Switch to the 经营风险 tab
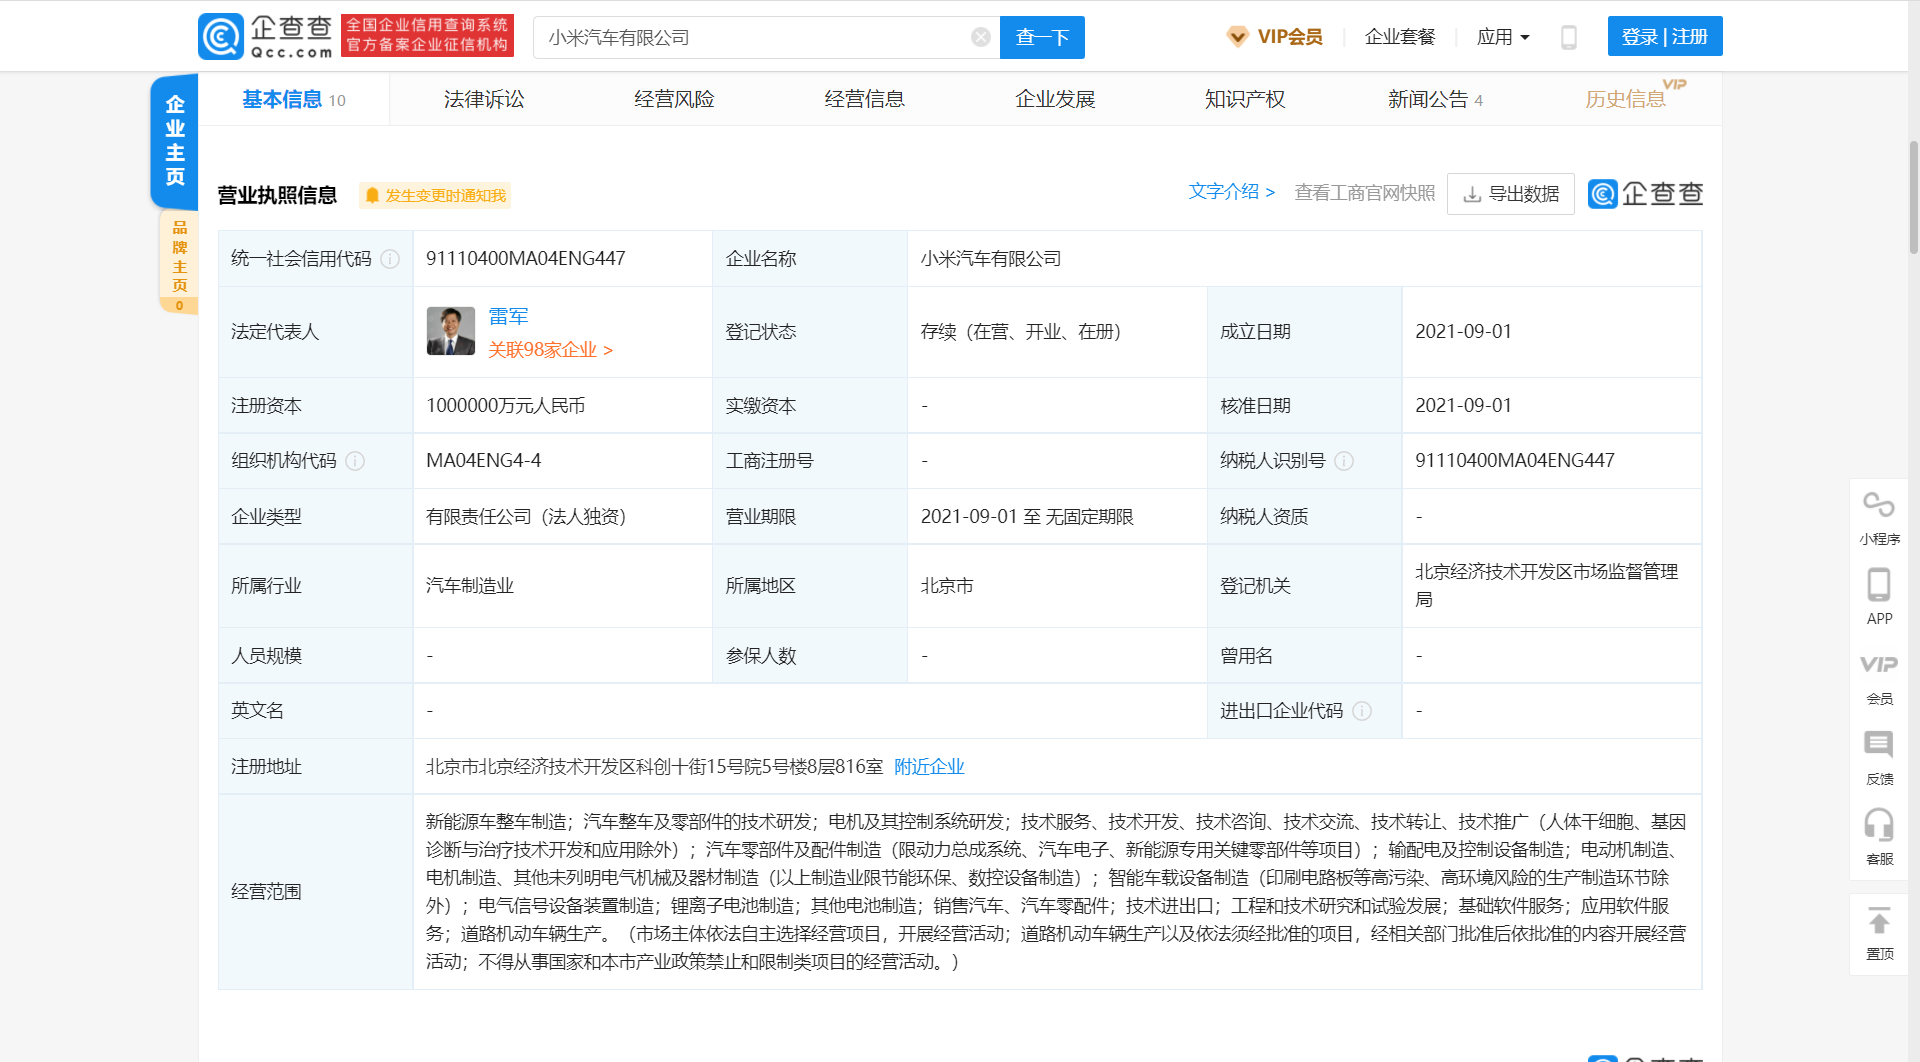Screen dimensions: 1920x1062 [674, 99]
